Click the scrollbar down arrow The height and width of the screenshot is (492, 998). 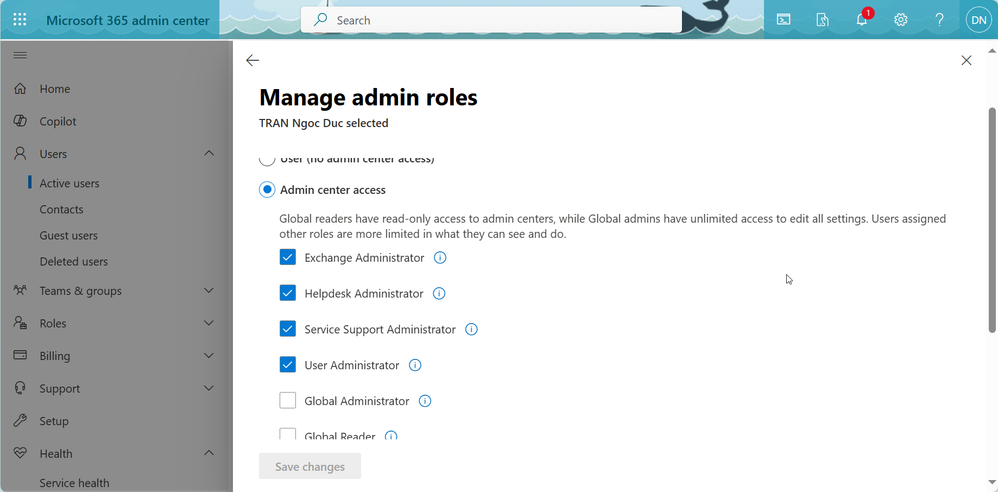click(992, 482)
